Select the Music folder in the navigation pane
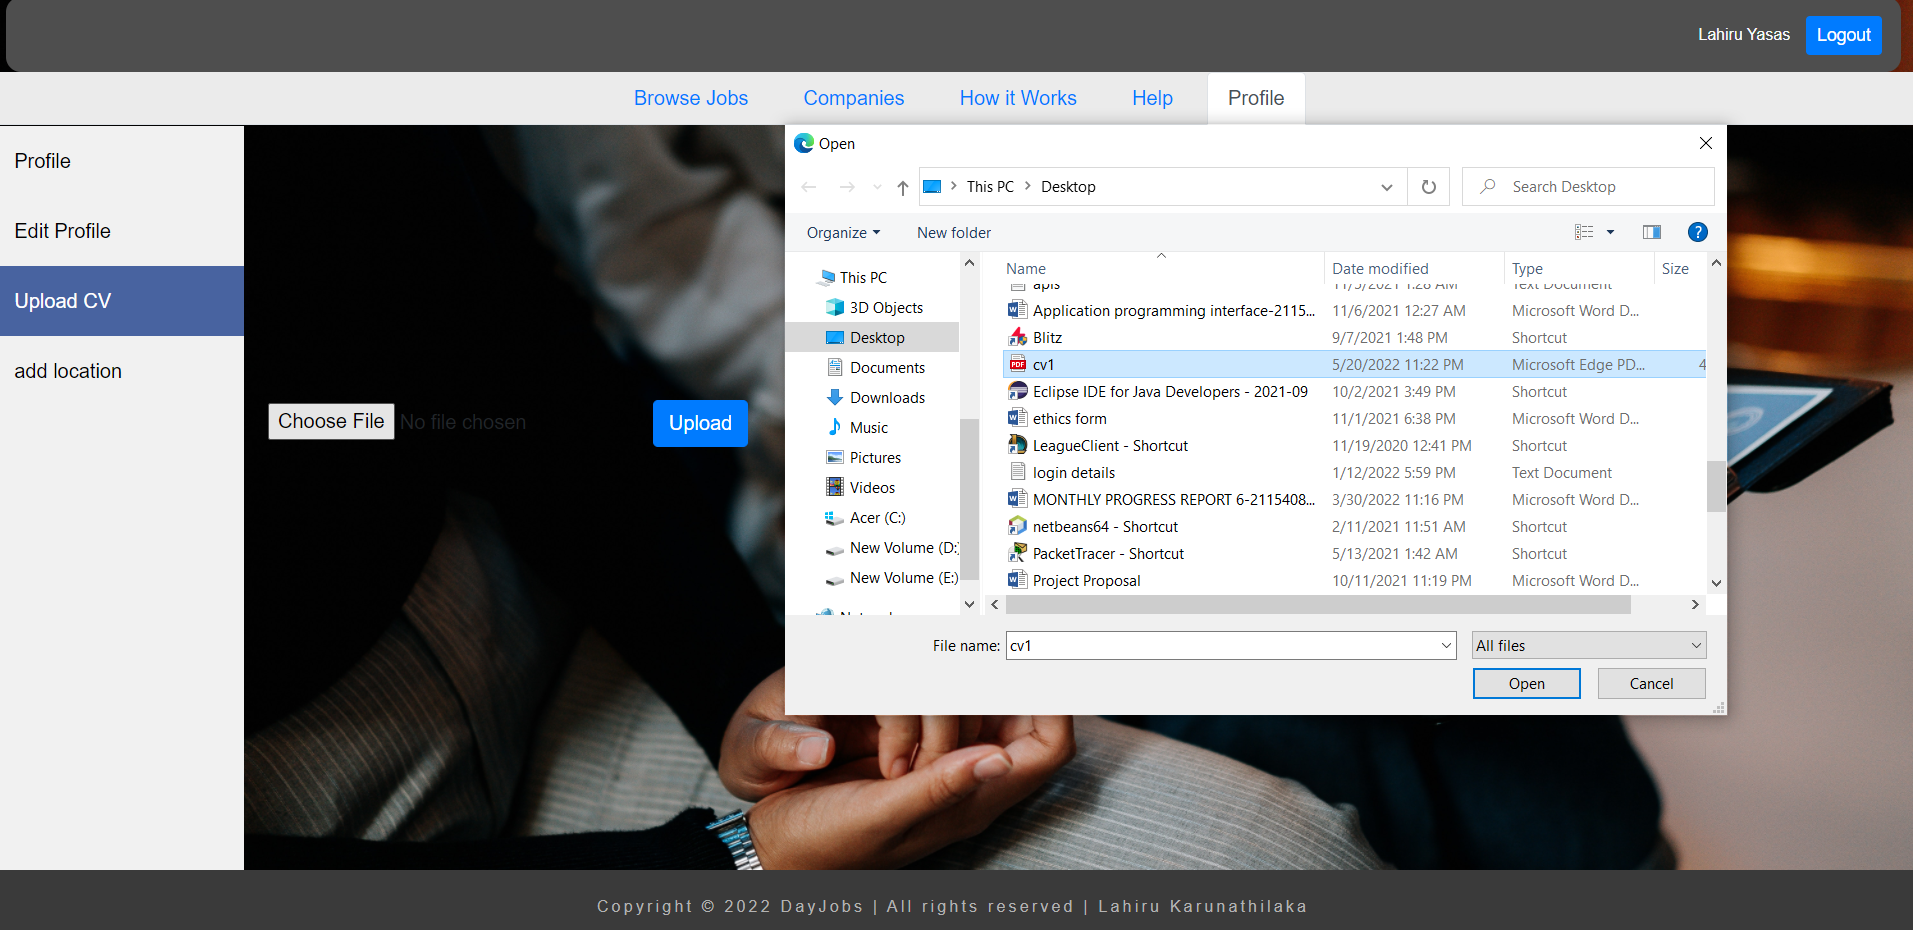Screen dimensions: 1913x930 [x=868, y=428]
